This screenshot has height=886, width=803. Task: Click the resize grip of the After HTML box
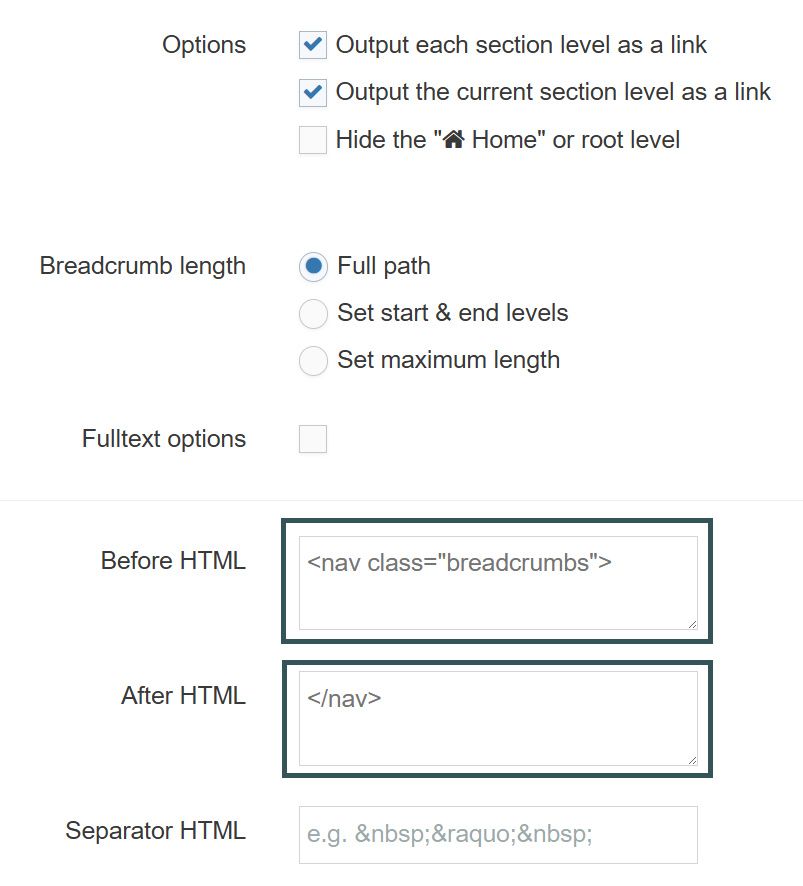(x=692, y=758)
